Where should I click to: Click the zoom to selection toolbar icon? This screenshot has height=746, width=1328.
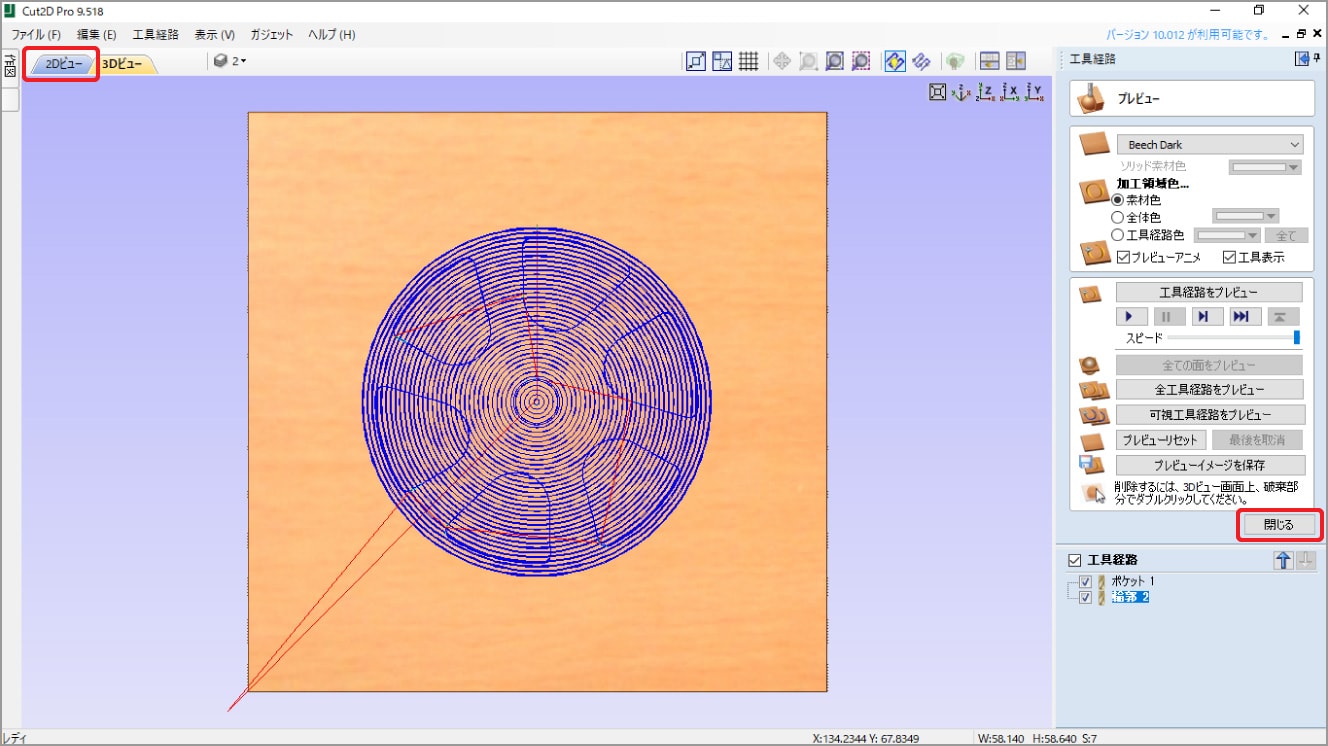tap(861, 62)
